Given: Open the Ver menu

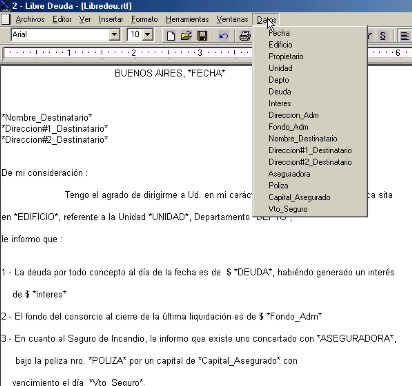Looking at the screenshot, I should coord(85,19).
